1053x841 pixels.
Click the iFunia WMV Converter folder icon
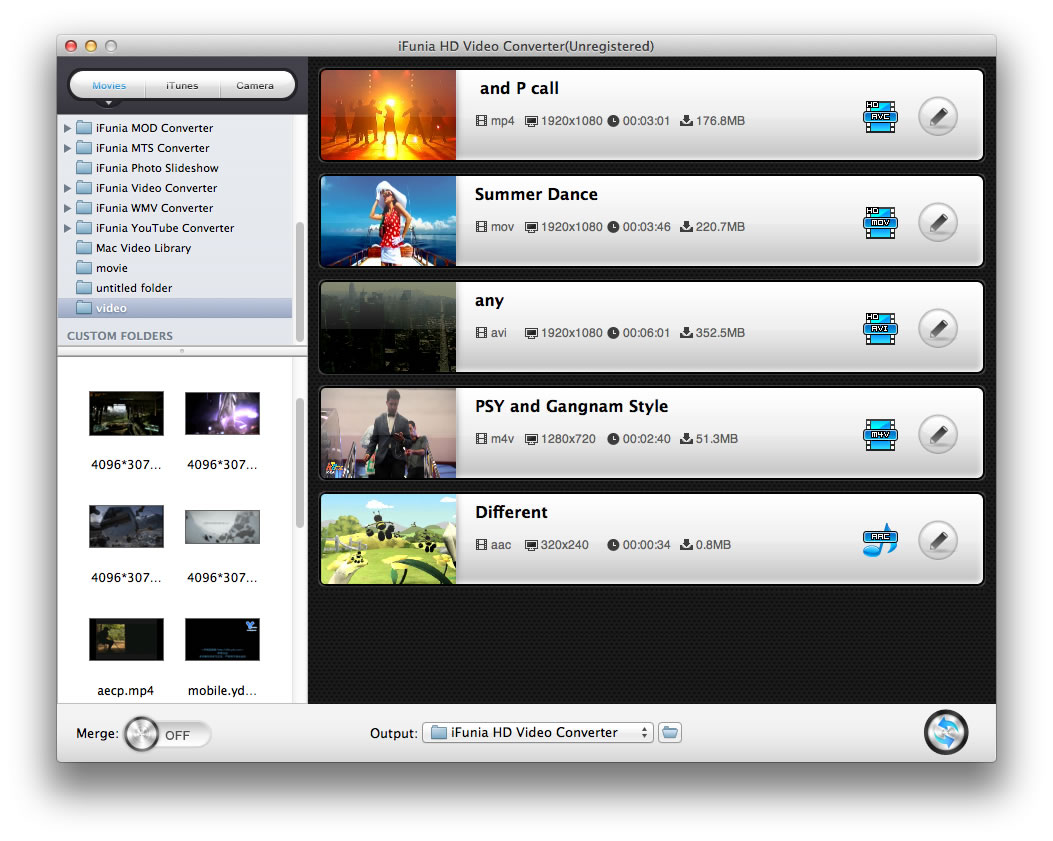pyautogui.click(x=84, y=208)
